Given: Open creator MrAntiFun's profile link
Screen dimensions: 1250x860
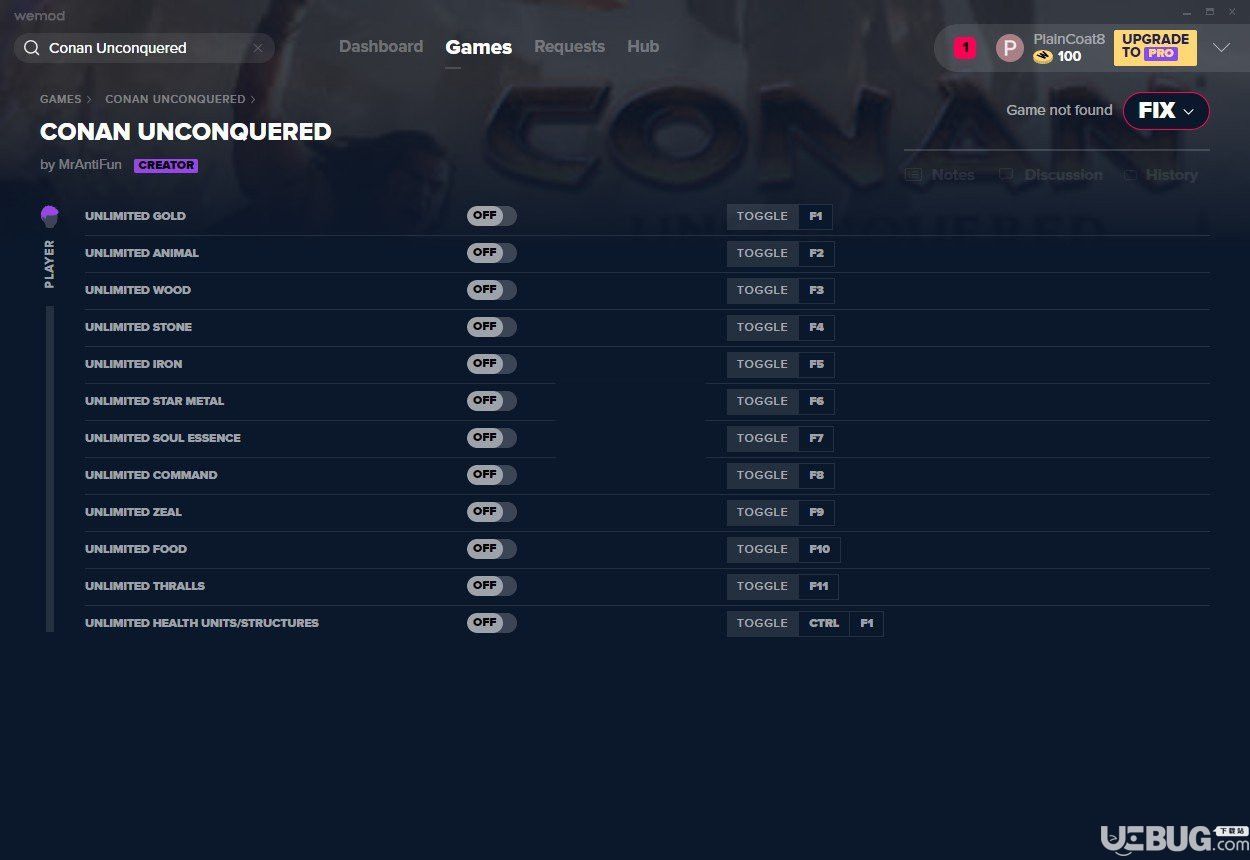Looking at the screenshot, I should pyautogui.click(x=88, y=165).
